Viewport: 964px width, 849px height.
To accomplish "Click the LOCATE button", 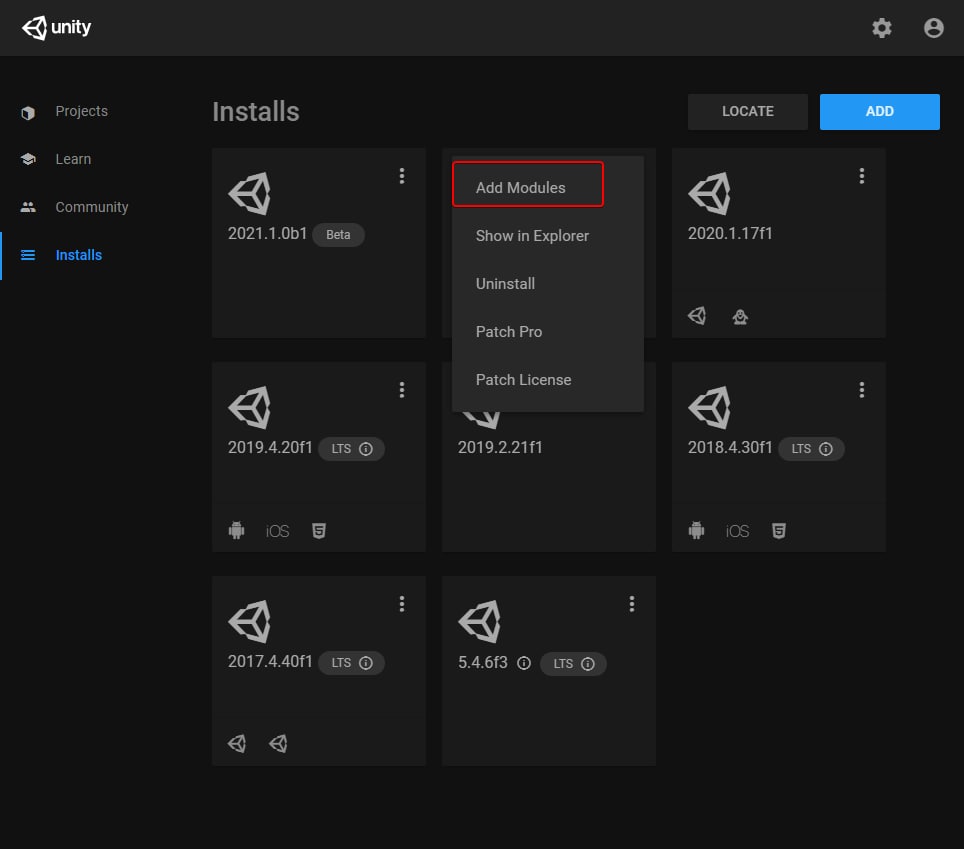I will tap(748, 112).
